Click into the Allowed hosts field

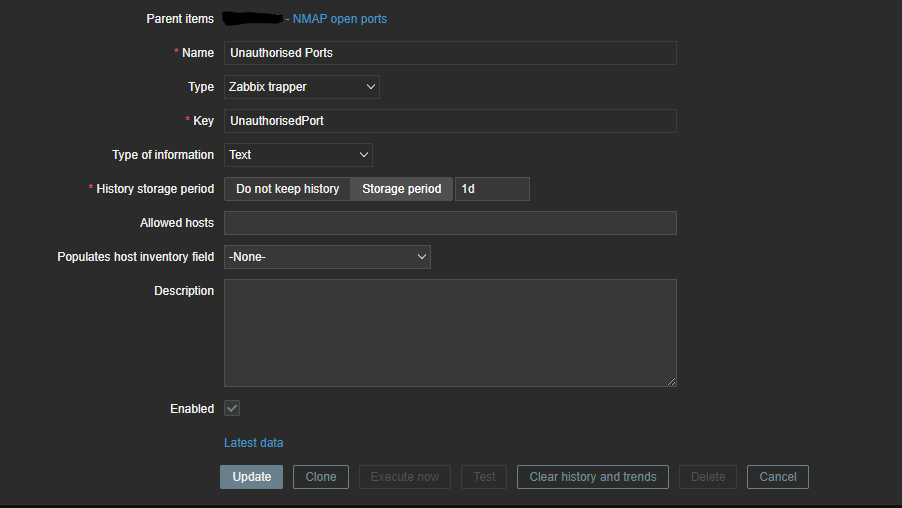coord(450,223)
